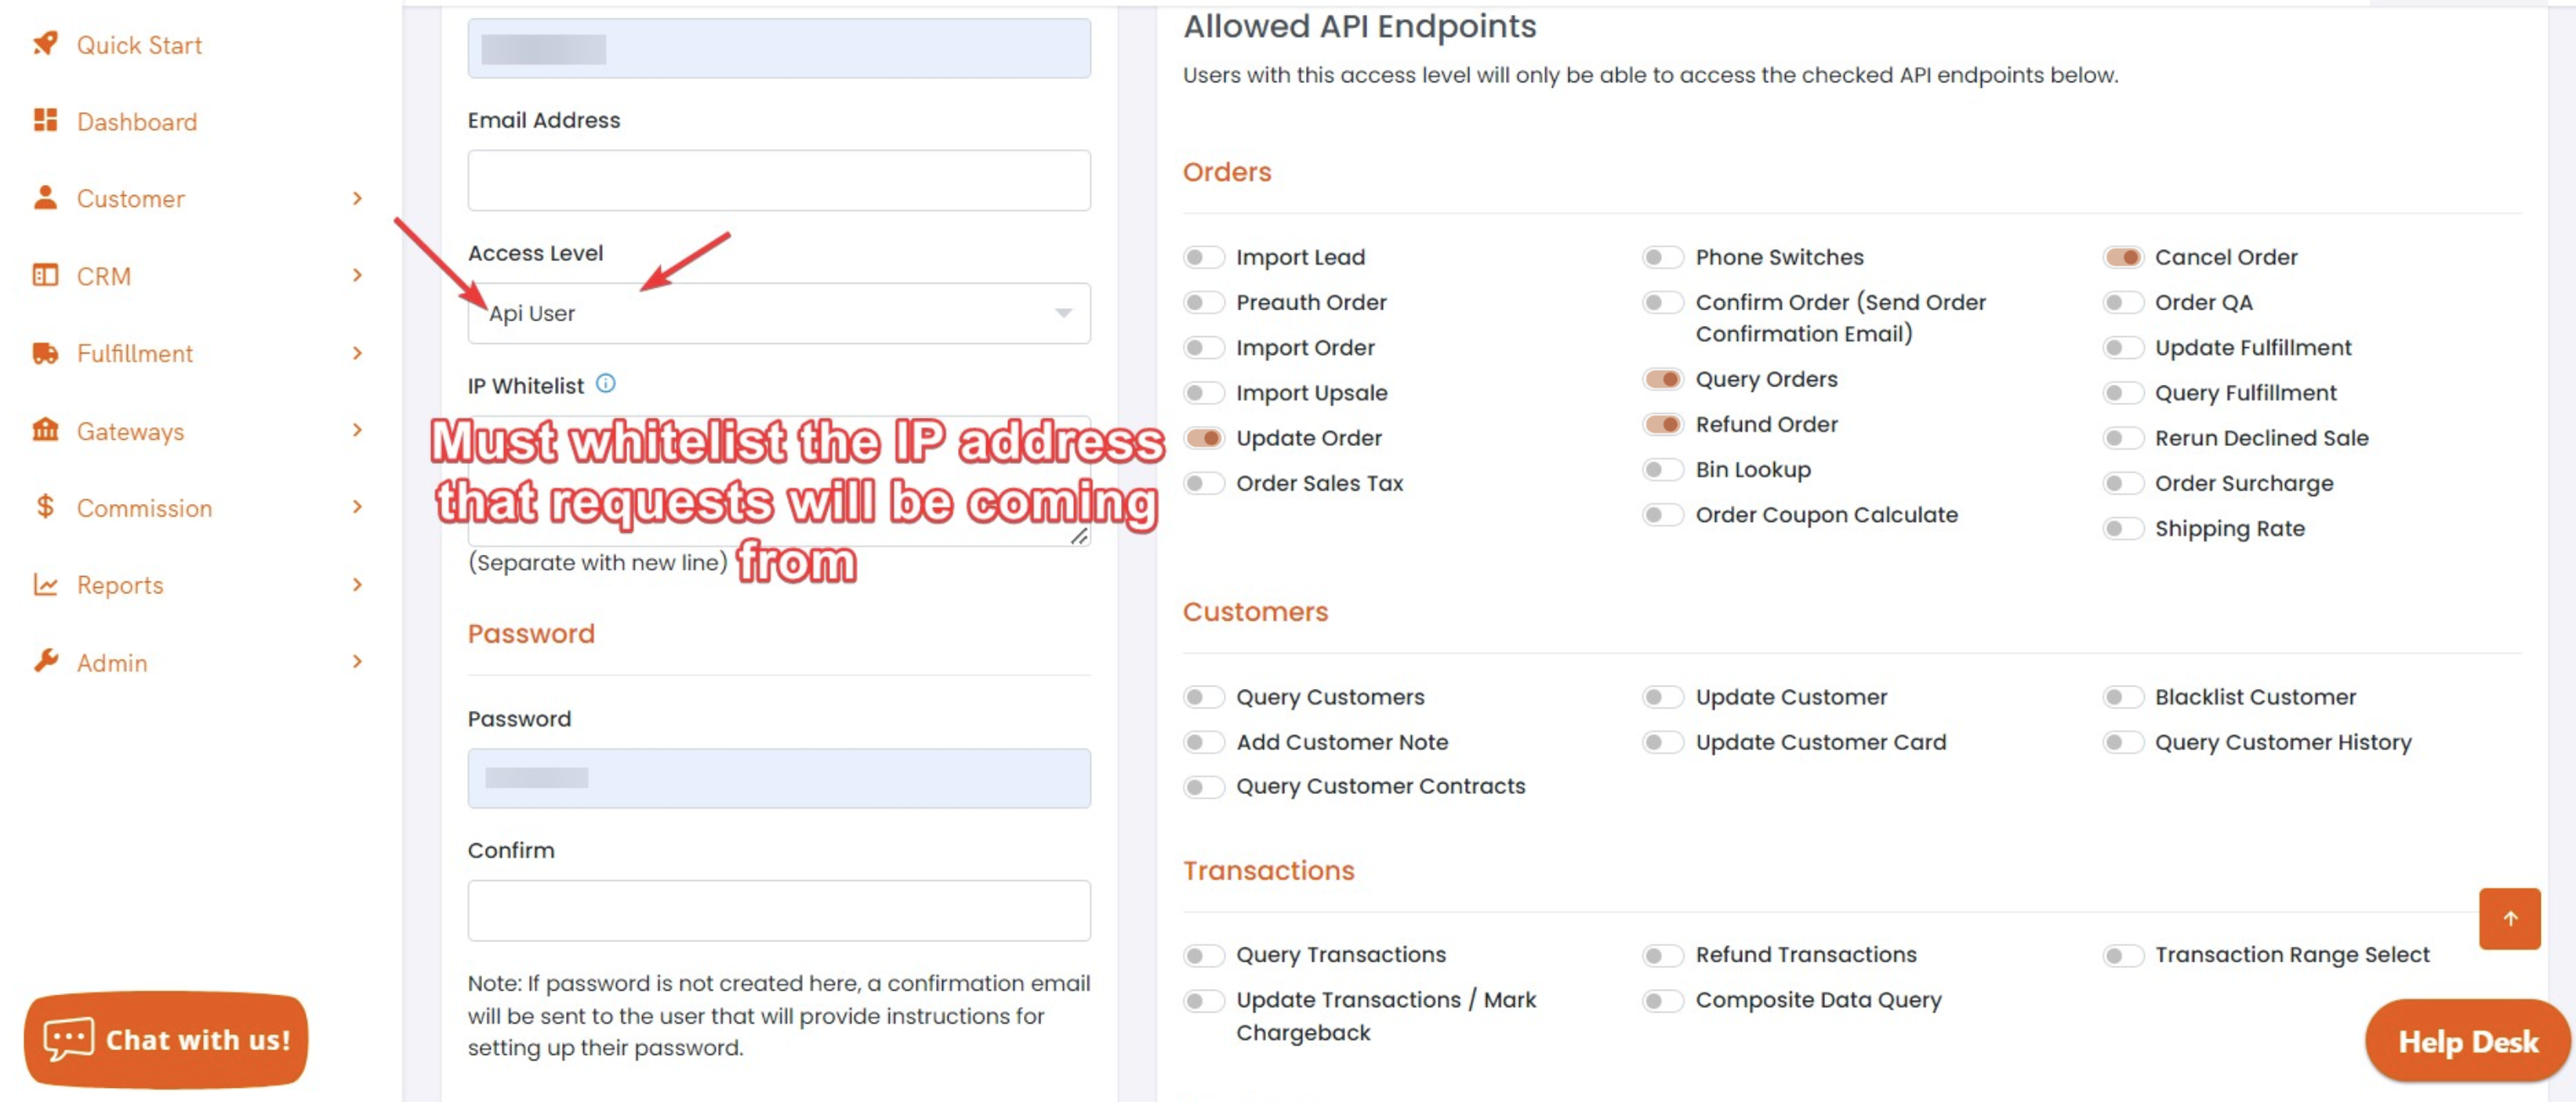Click the Quick Start rocket icon
The width and height of the screenshot is (2576, 1102).
[x=45, y=43]
